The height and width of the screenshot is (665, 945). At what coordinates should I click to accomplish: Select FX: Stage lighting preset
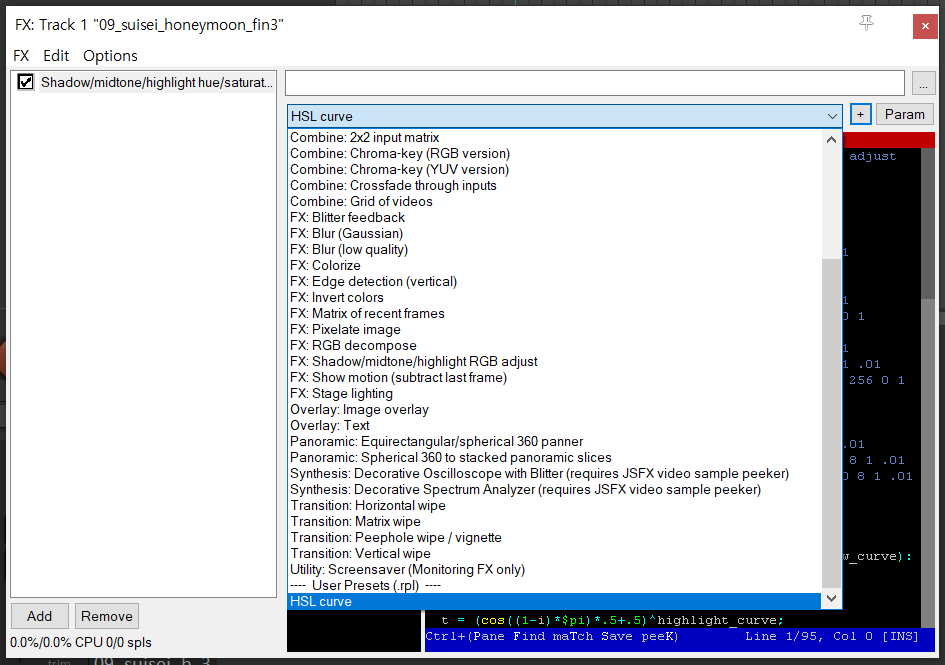click(x=554, y=393)
